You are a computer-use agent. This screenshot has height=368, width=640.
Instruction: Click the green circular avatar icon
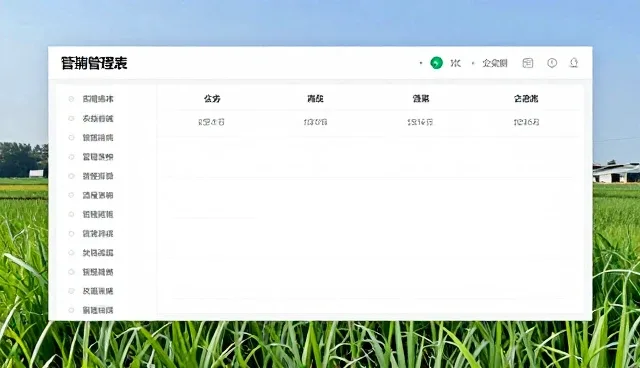(x=436, y=63)
